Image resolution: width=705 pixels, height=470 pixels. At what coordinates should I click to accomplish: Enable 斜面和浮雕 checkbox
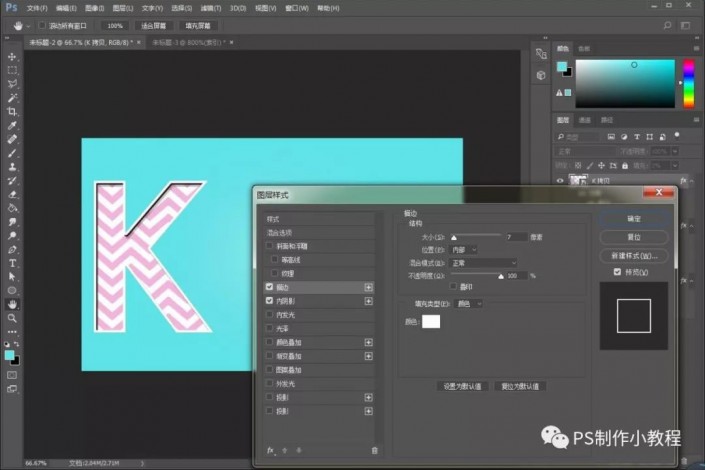269,246
